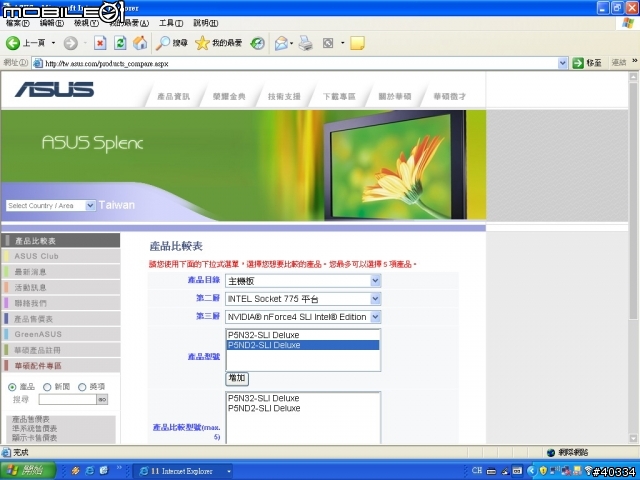Click the ASUS Splendid banner image

[243, 165]
